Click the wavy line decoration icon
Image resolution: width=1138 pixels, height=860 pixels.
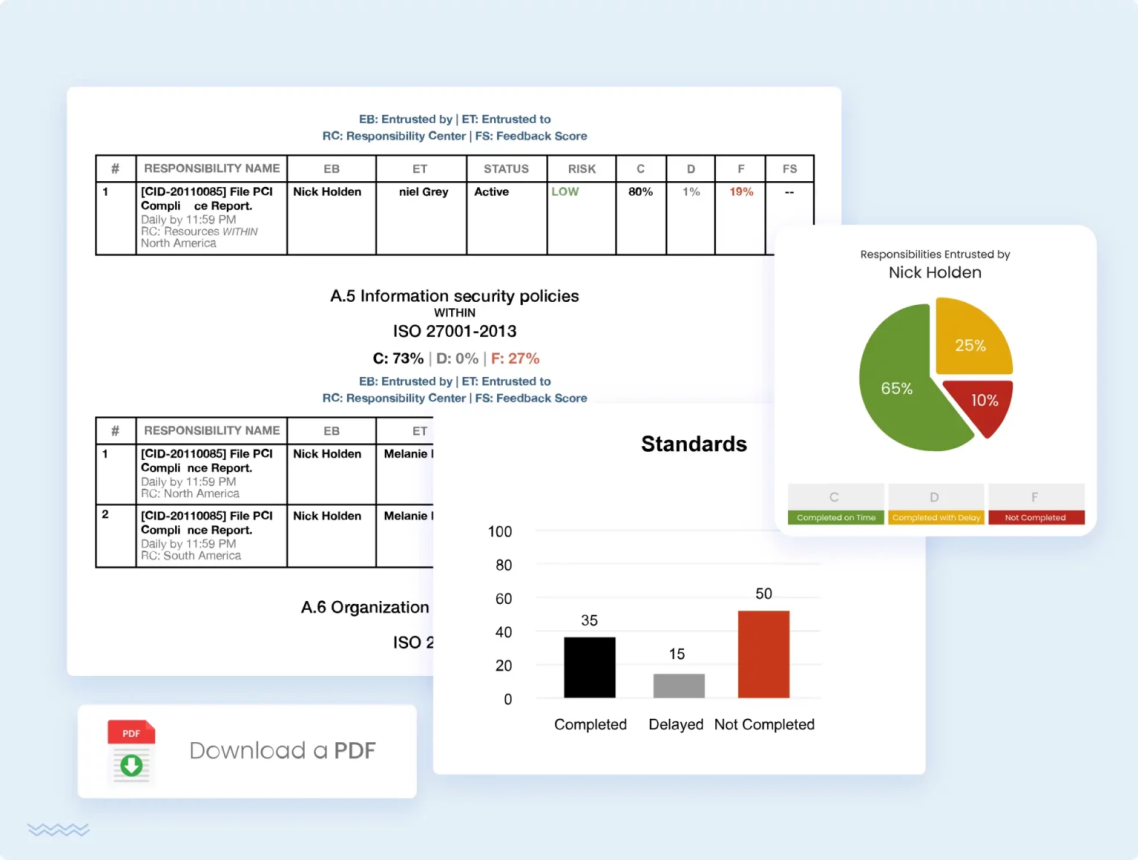click(58, 830)
